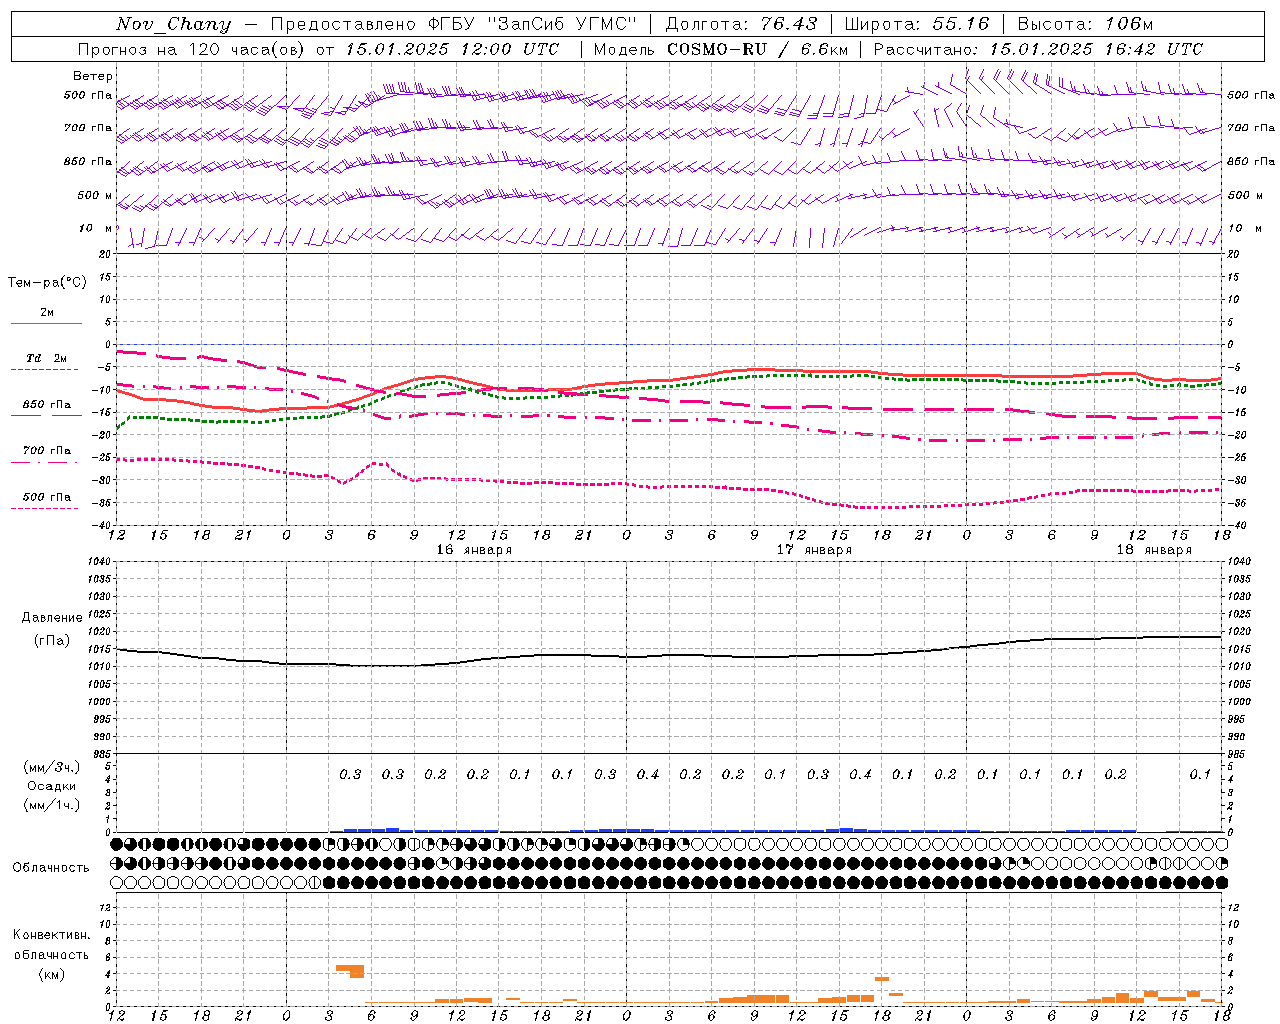
Task: Click the "Тем-ра(°C)" temperature label
Action: tap(47, 282)
